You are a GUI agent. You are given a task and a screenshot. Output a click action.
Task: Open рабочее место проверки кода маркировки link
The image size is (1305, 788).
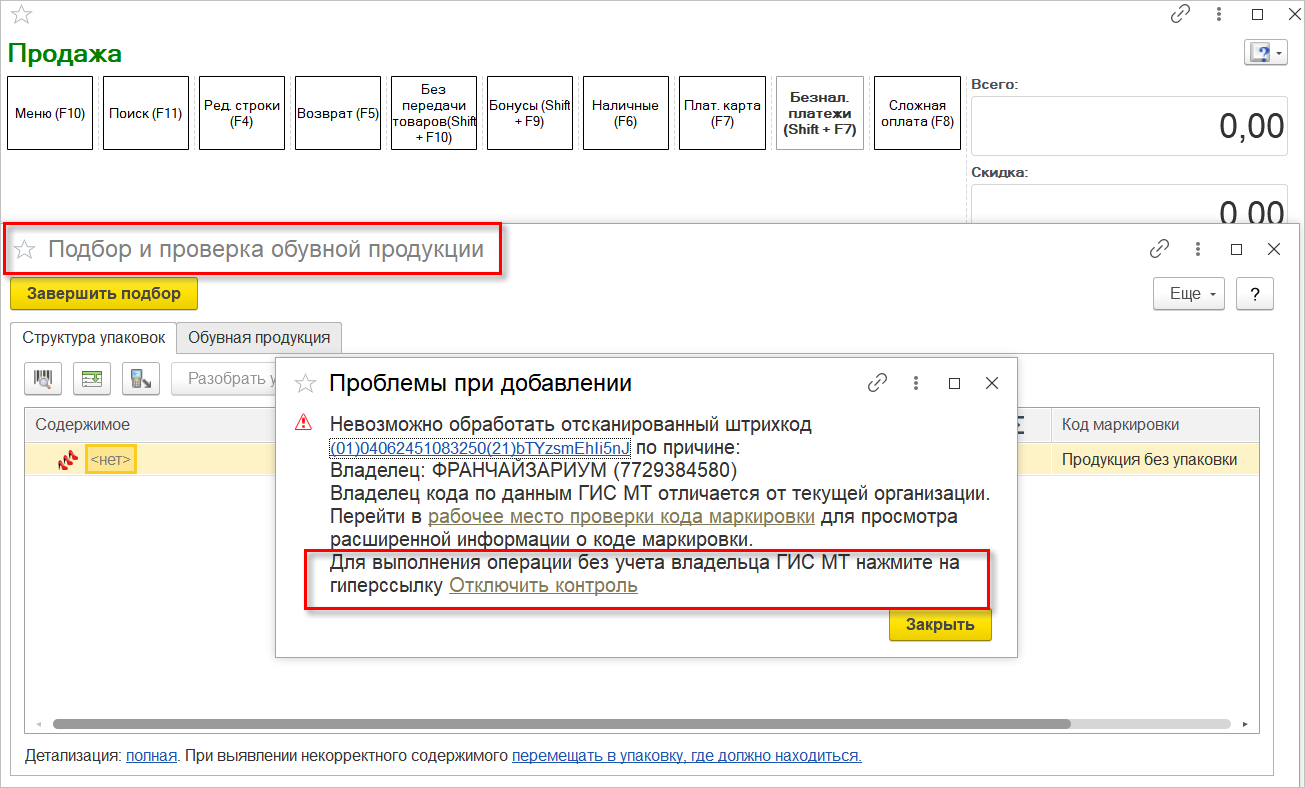621,517
